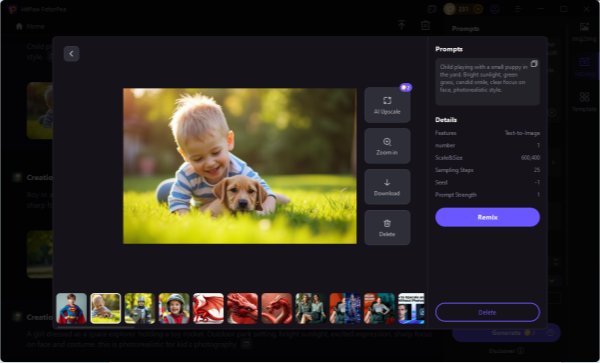Select the baby on grass thumbnail

pyautogui.click(x=106, y=309)
